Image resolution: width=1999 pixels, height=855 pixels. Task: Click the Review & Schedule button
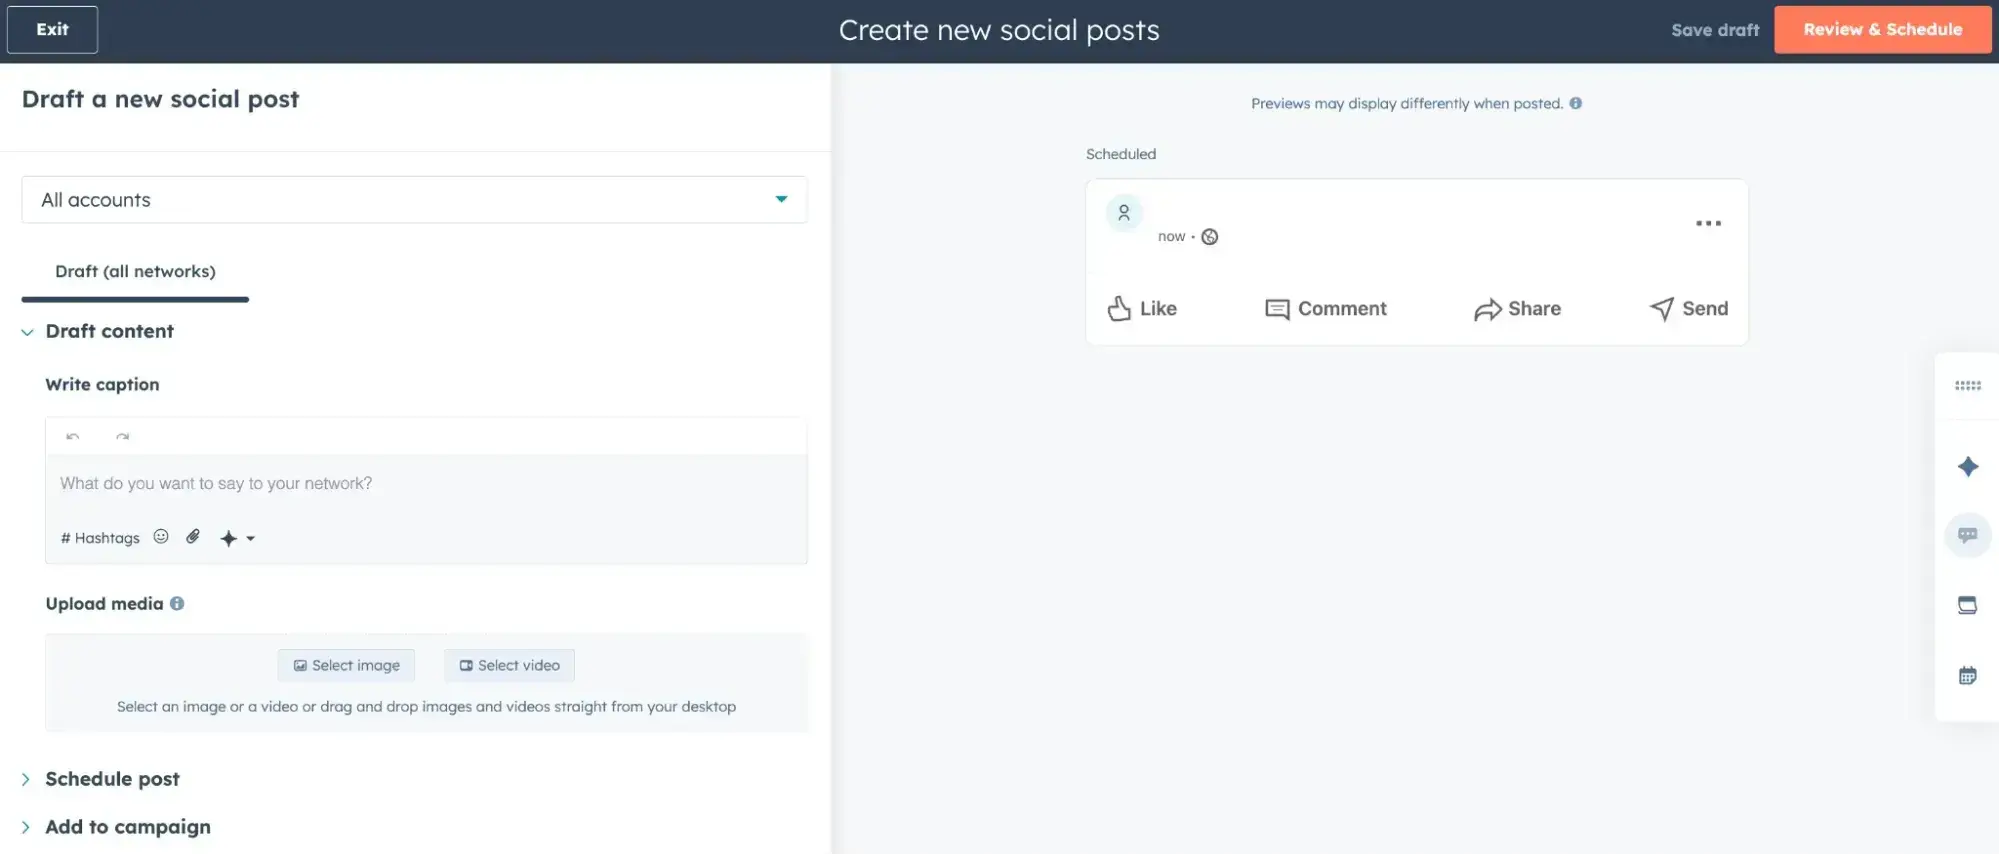(x=1882, y=30)
